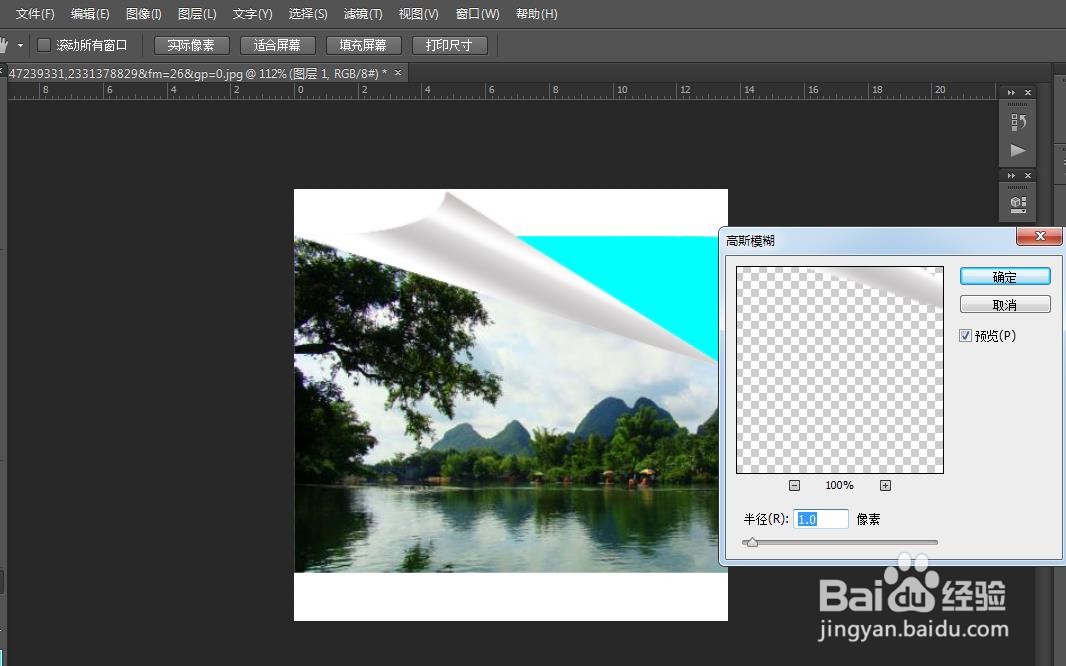The height and width of the screenshot is (666, 1066).
Task: Open the 窗口(W) menu
Action: click(x=477, y=14)
